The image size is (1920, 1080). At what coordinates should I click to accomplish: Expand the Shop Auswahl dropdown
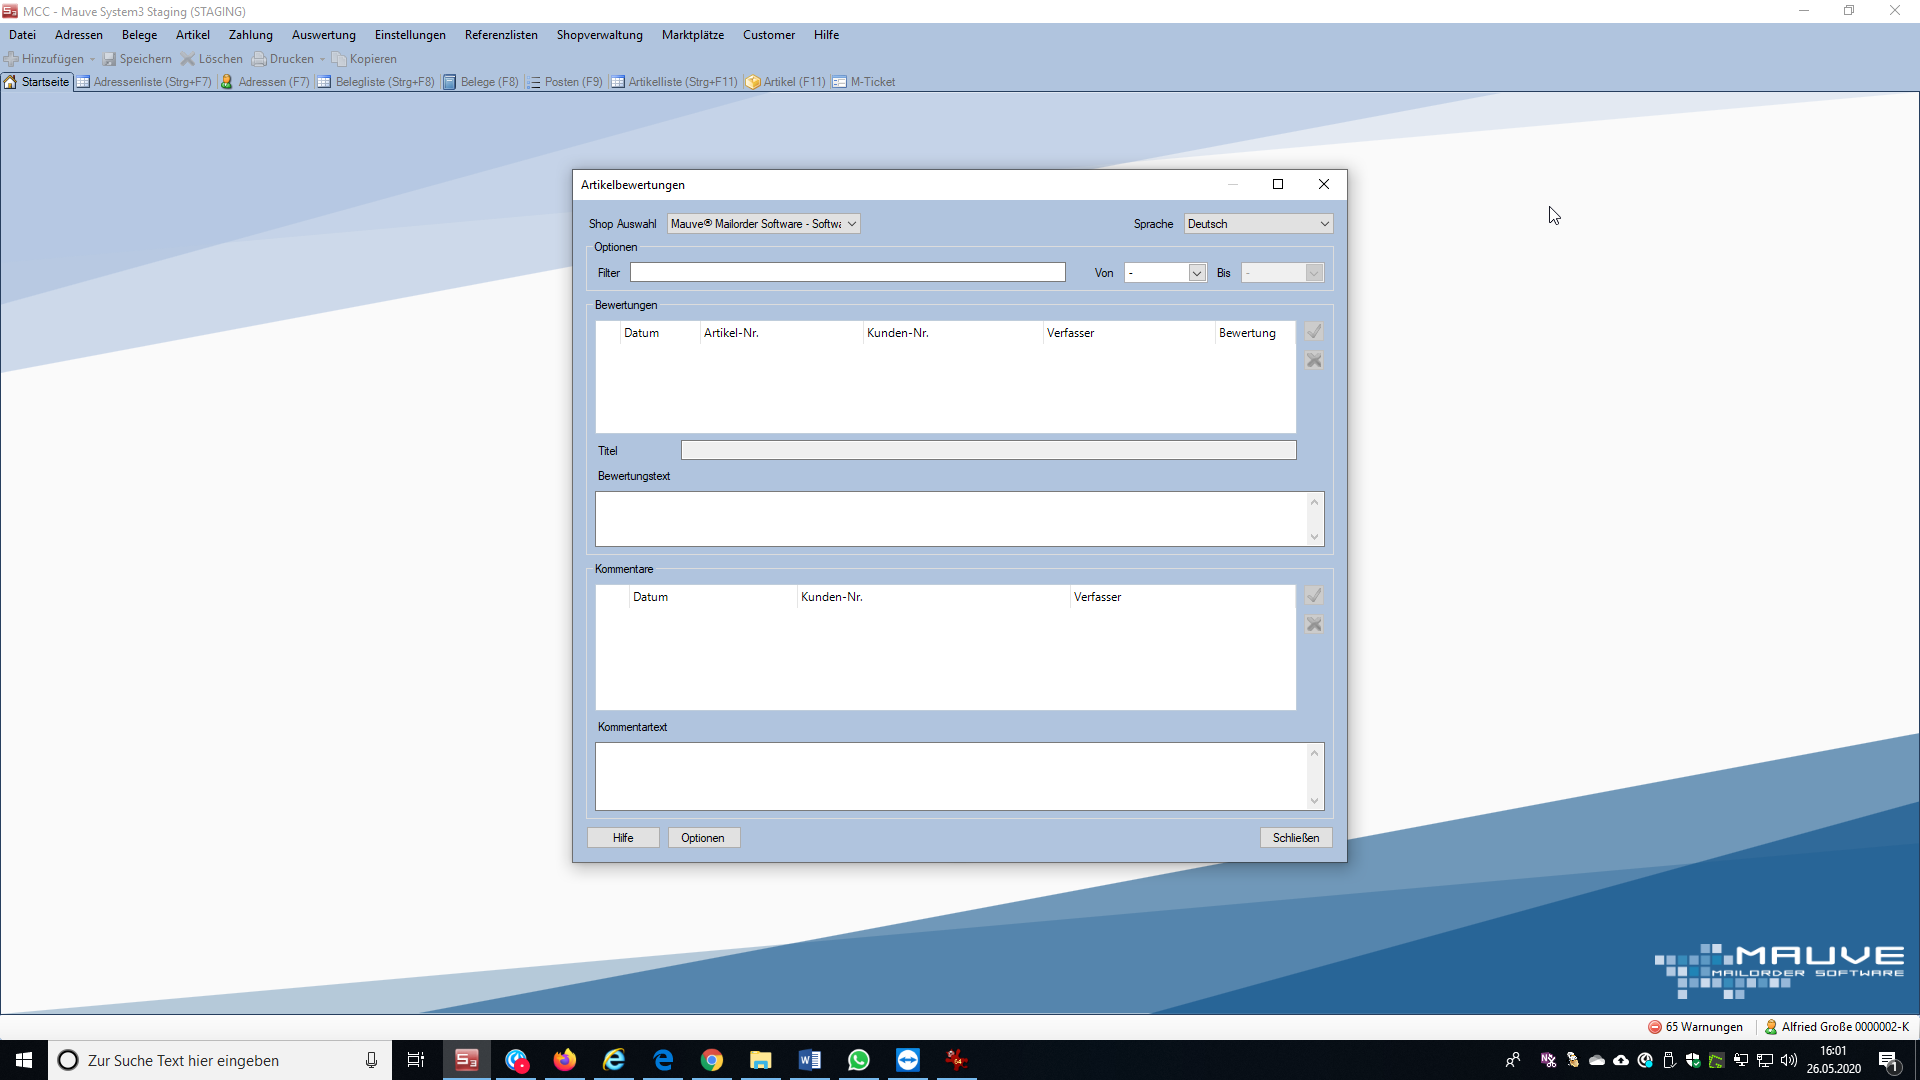[x=852, y=224]
